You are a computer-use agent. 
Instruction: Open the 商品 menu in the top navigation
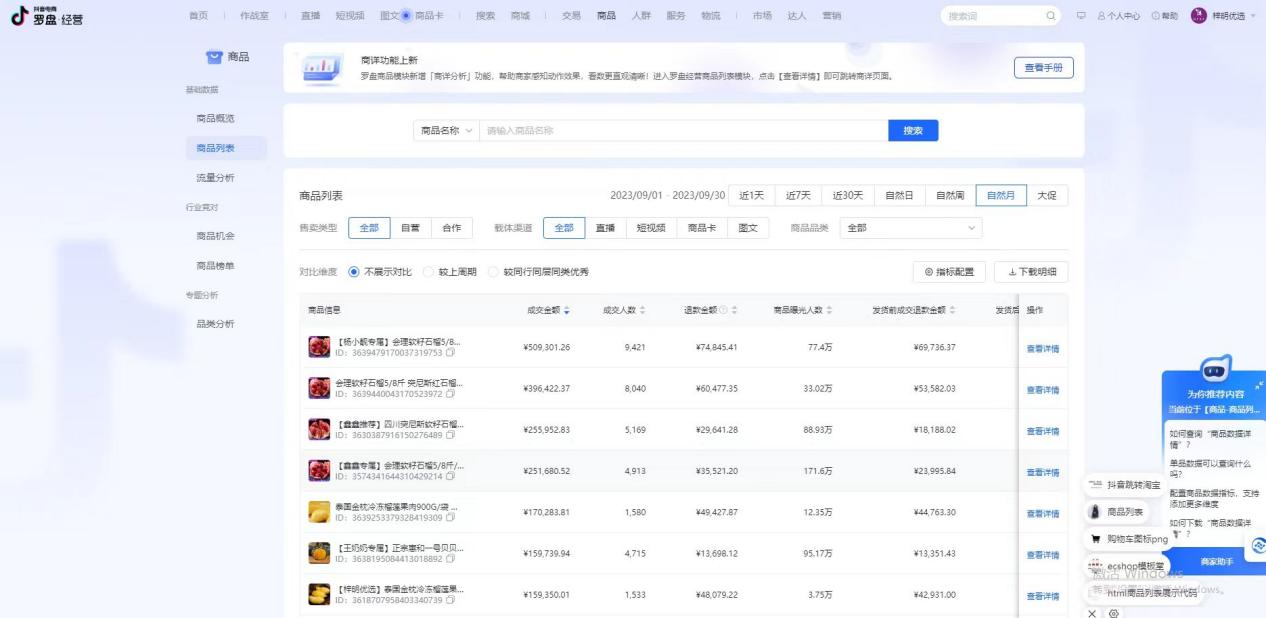pyautogui.click(x=605, y=14)
